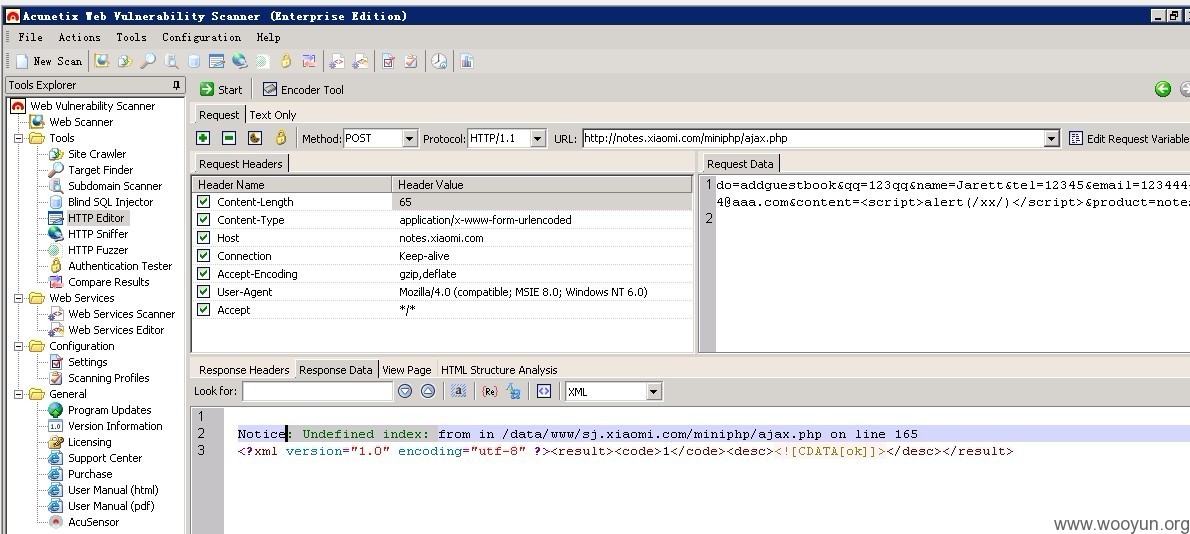Collapse the Configuration tree folder
Image resolution: width=1190 pixels, height=534 pixels.
pyautogui.click(x=19, y=346)
